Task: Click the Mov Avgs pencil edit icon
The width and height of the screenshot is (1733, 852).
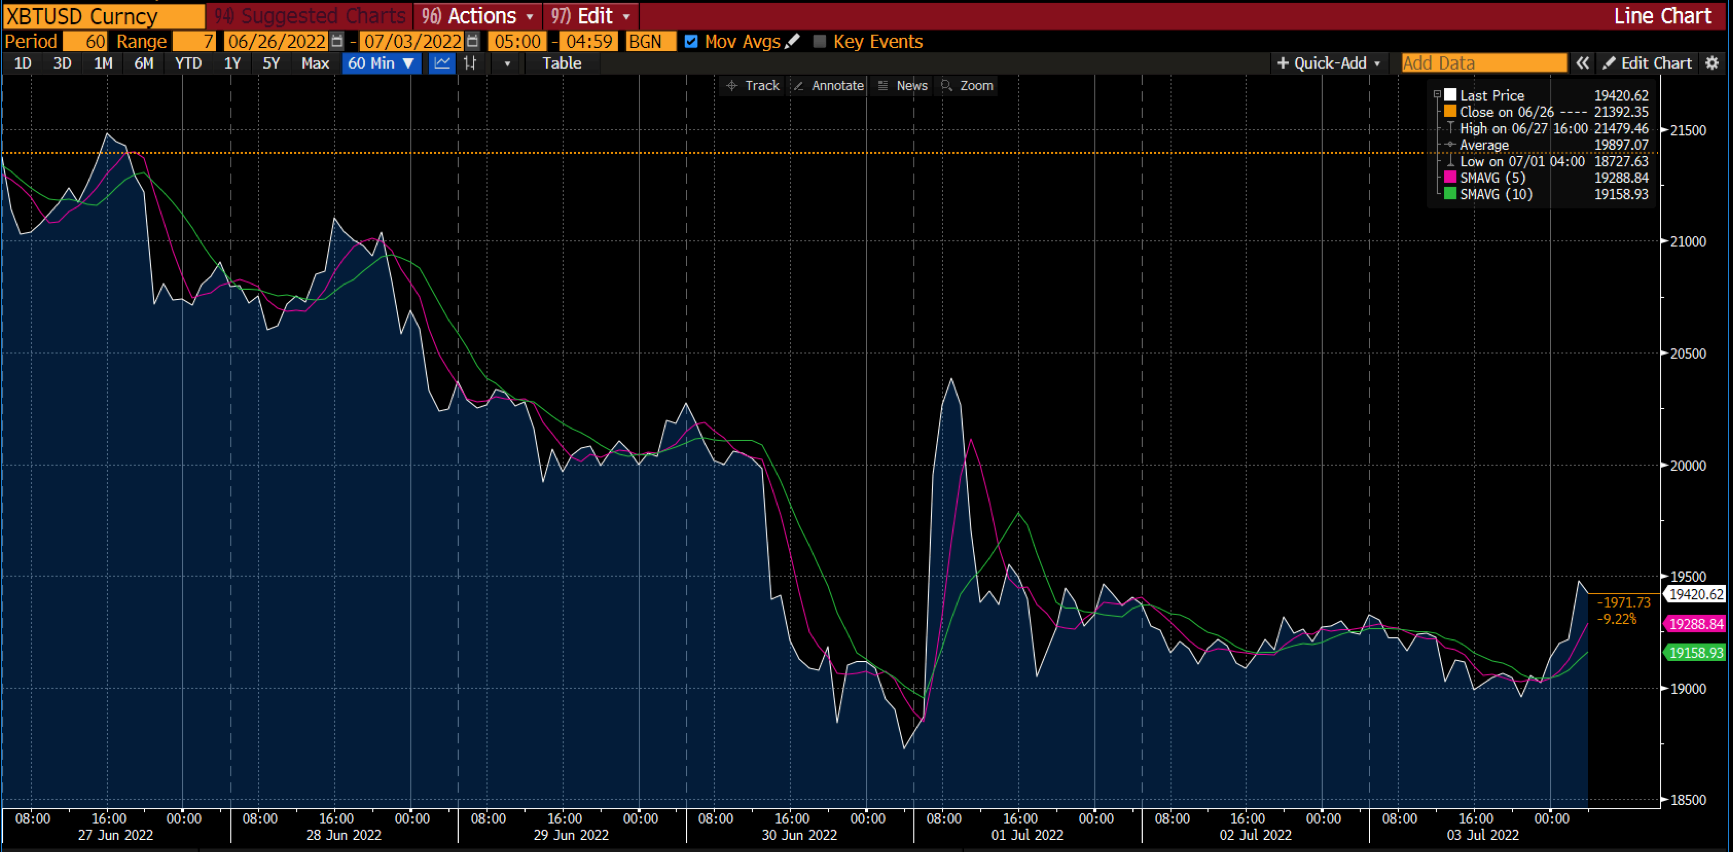Action: click(x=793, y=41)
